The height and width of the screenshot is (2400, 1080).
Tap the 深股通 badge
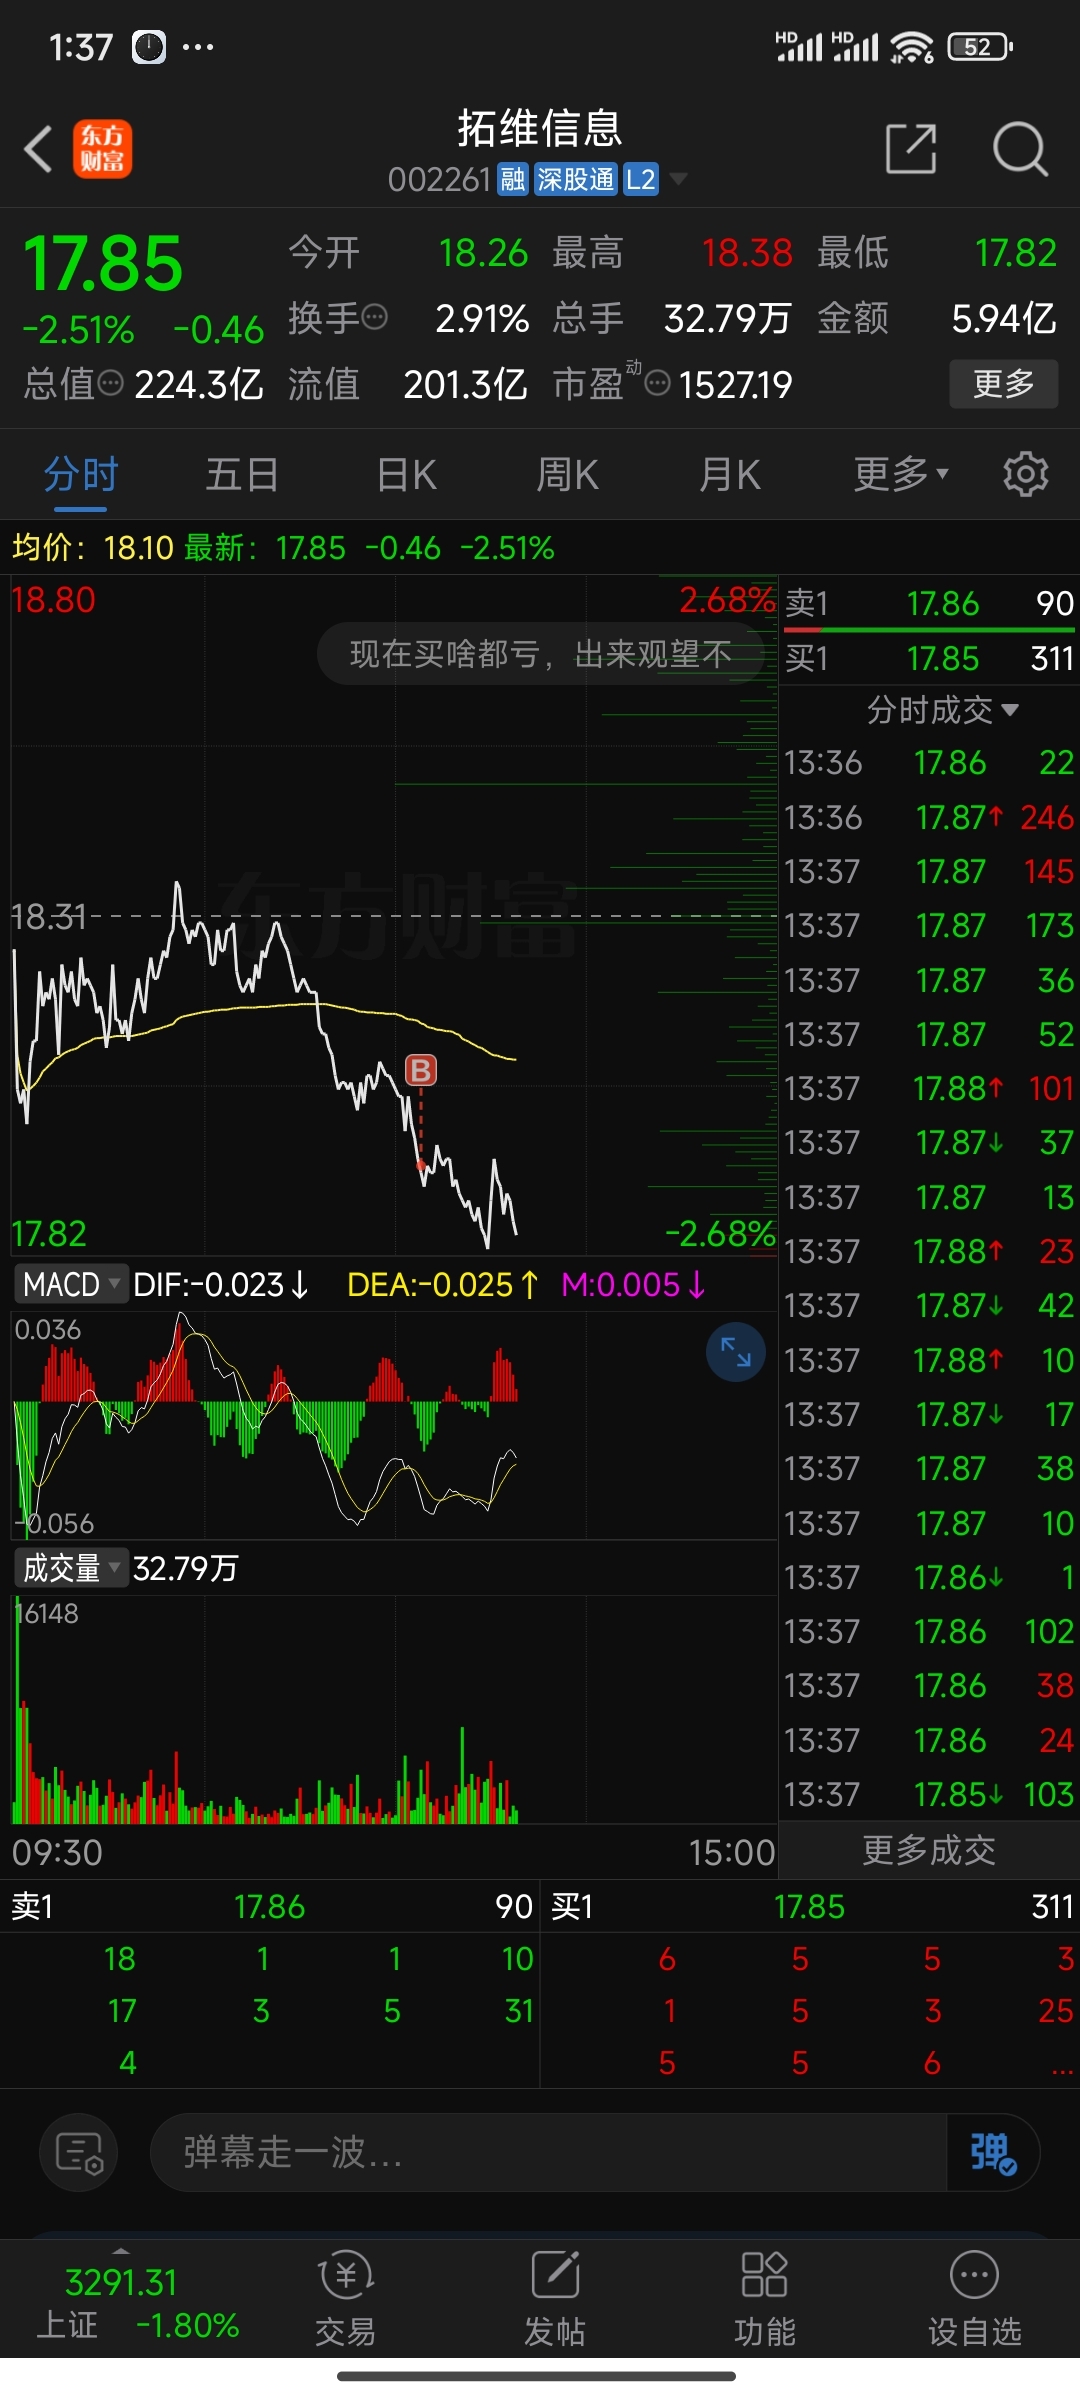(576, 179)
